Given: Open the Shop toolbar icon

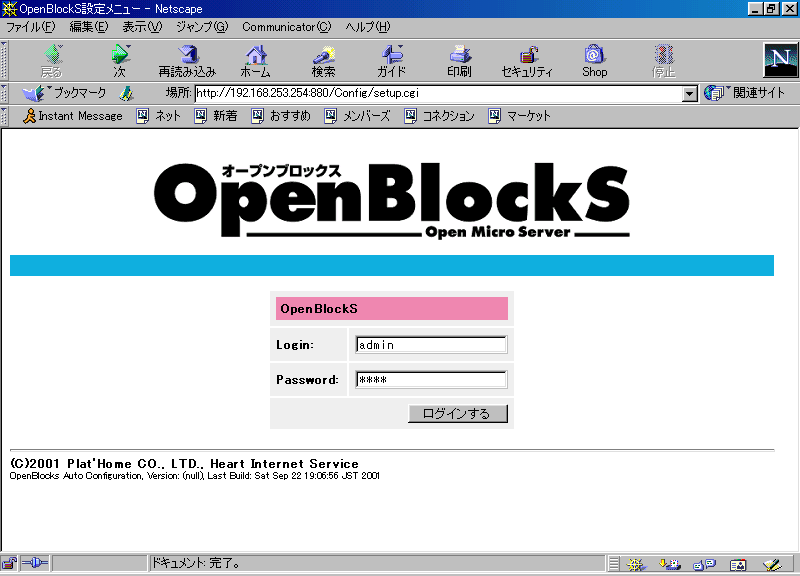Looking at the screenshot, I should tap(595, 60).
